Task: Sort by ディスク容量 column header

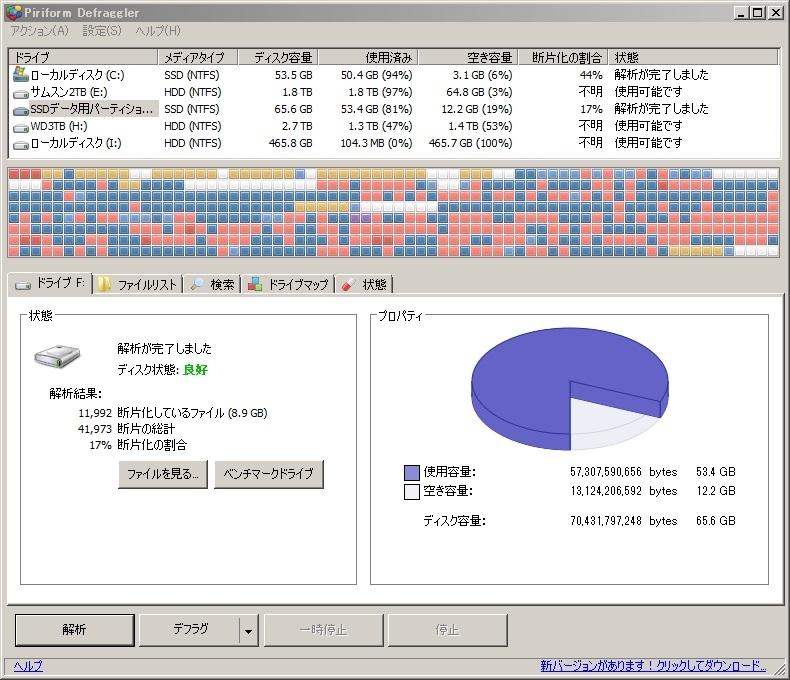Action: tap(278, 57)
